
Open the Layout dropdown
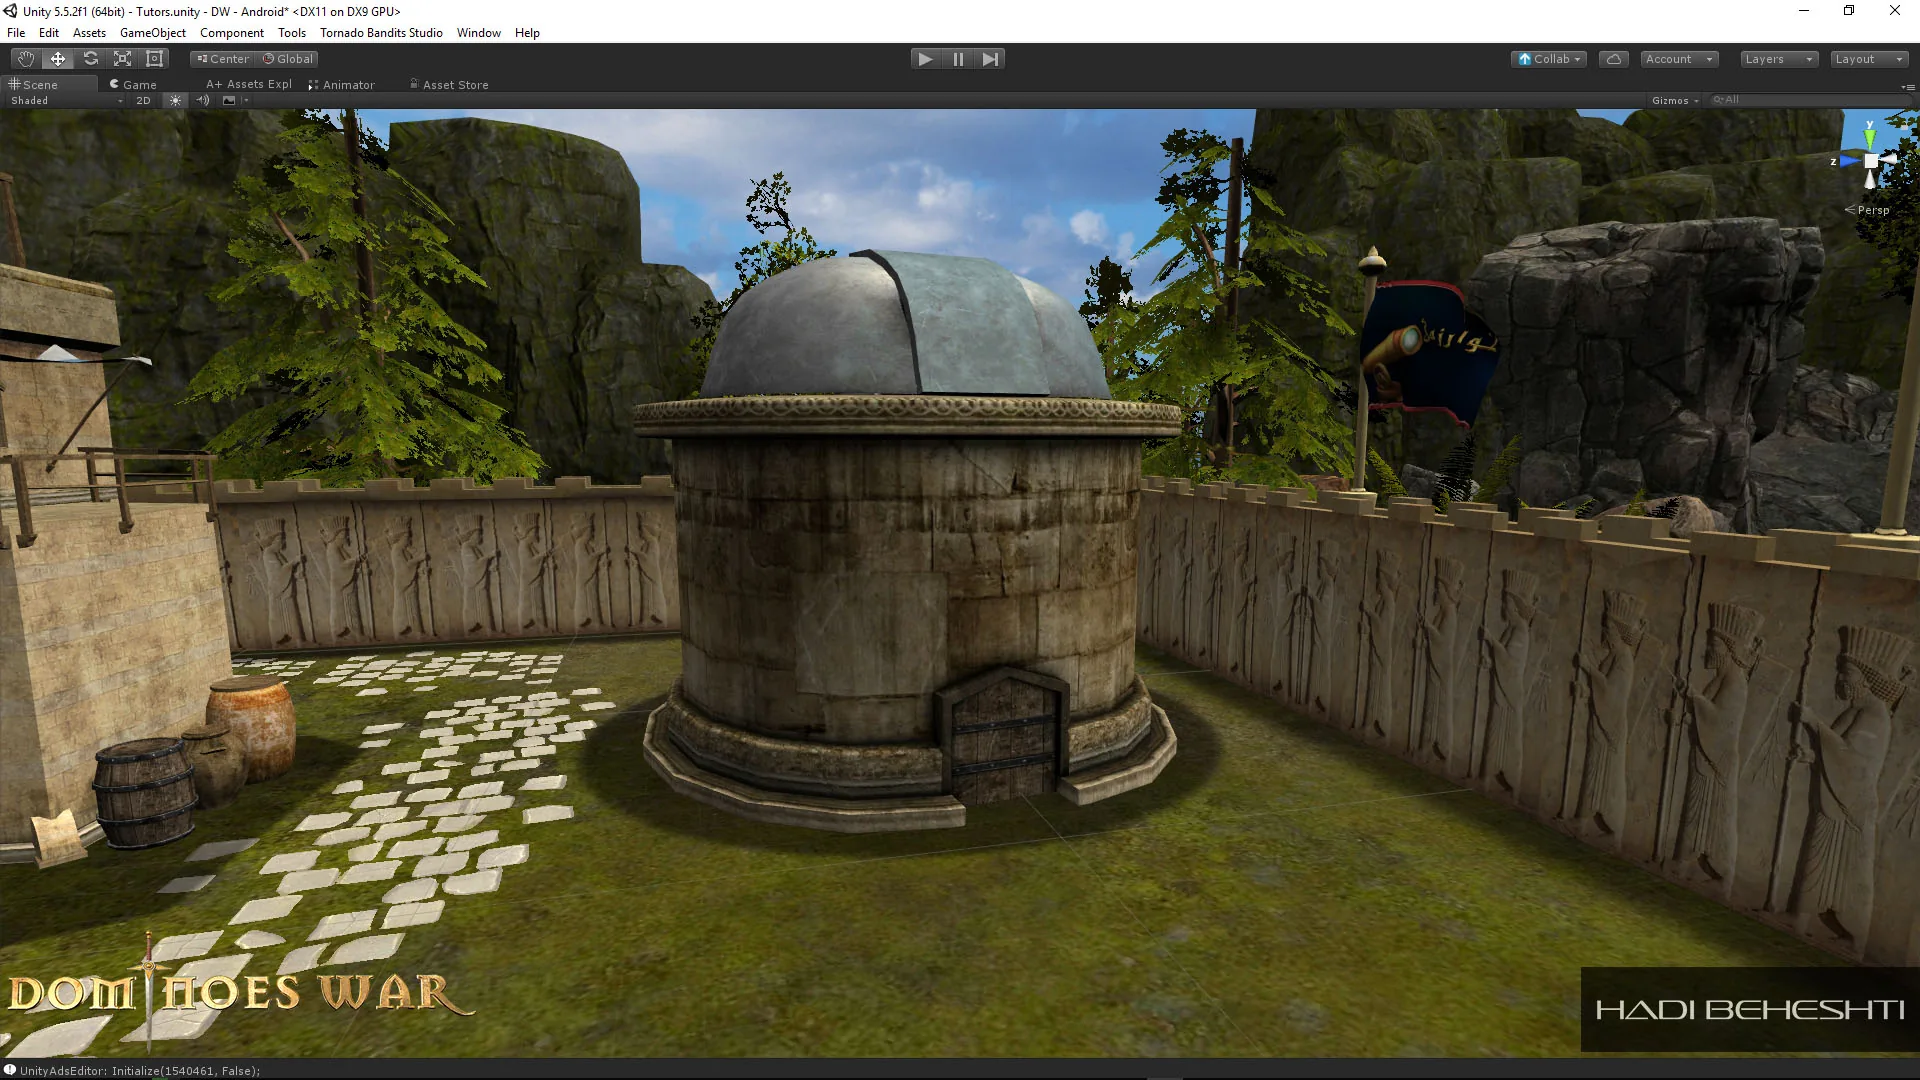tap(1869, 59)
